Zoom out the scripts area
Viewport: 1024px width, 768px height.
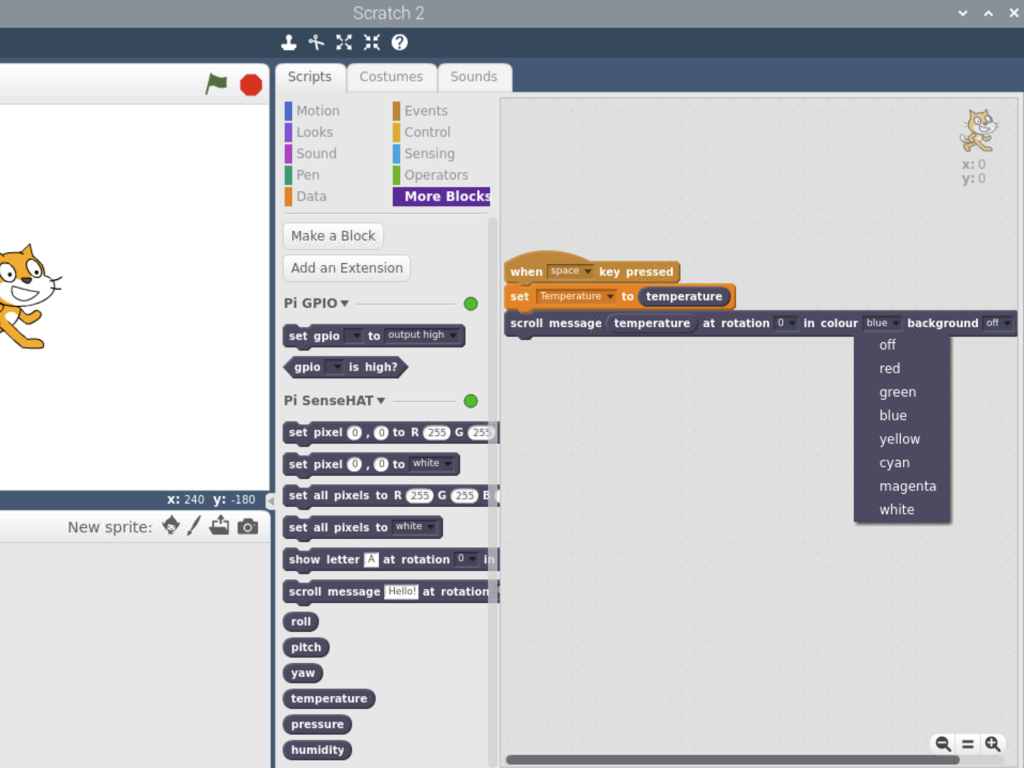[943, 744]
